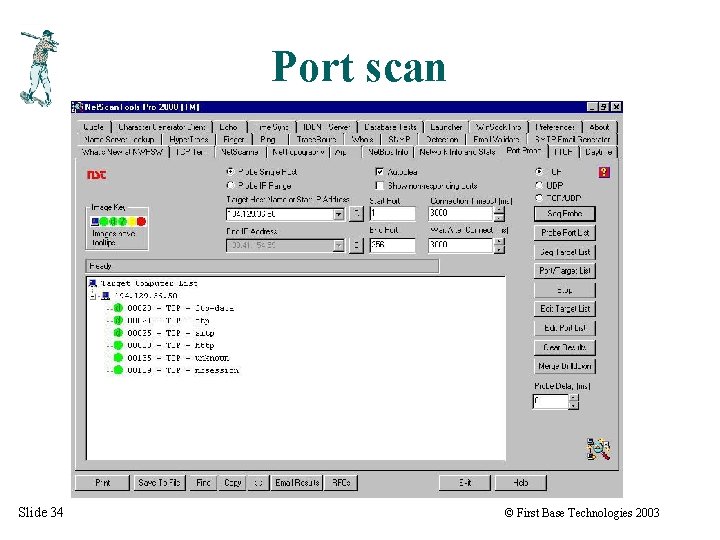Screen dimensions: 720x540
Task: Click the Print button
Action: pyautogui.click(x=102, y=483)
